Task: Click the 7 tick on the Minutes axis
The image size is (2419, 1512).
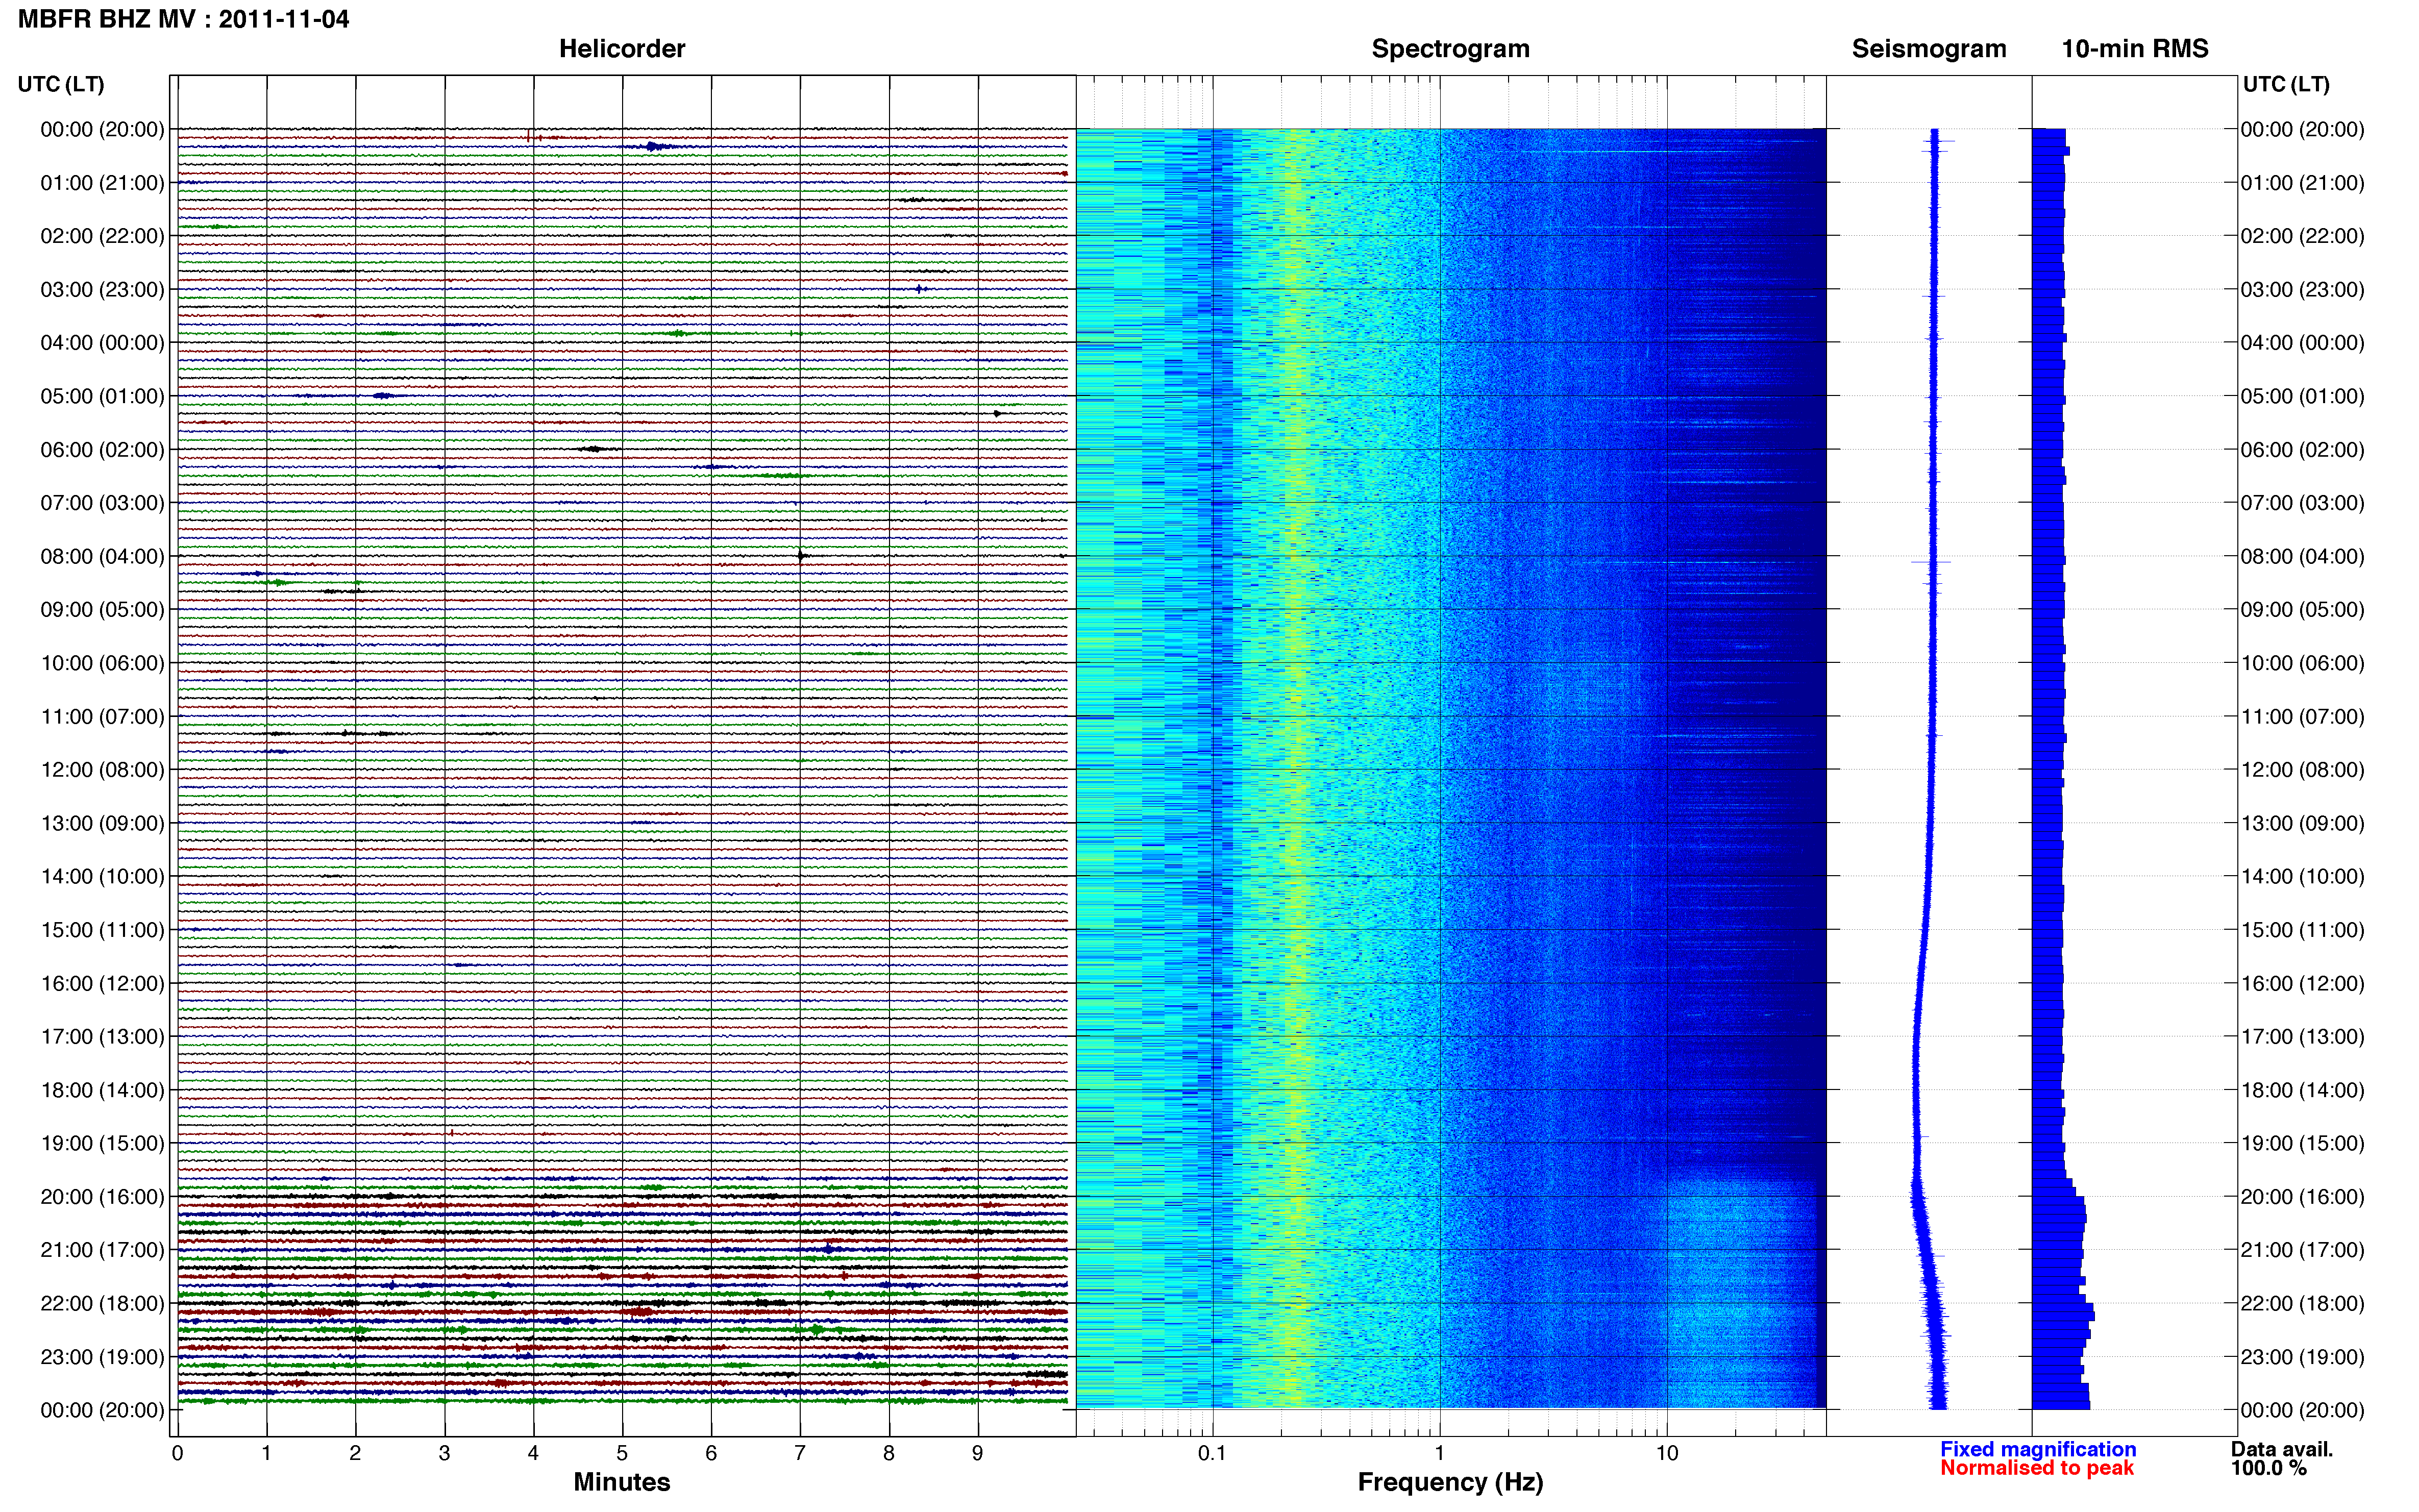Action: click(x=800, y=1454)
